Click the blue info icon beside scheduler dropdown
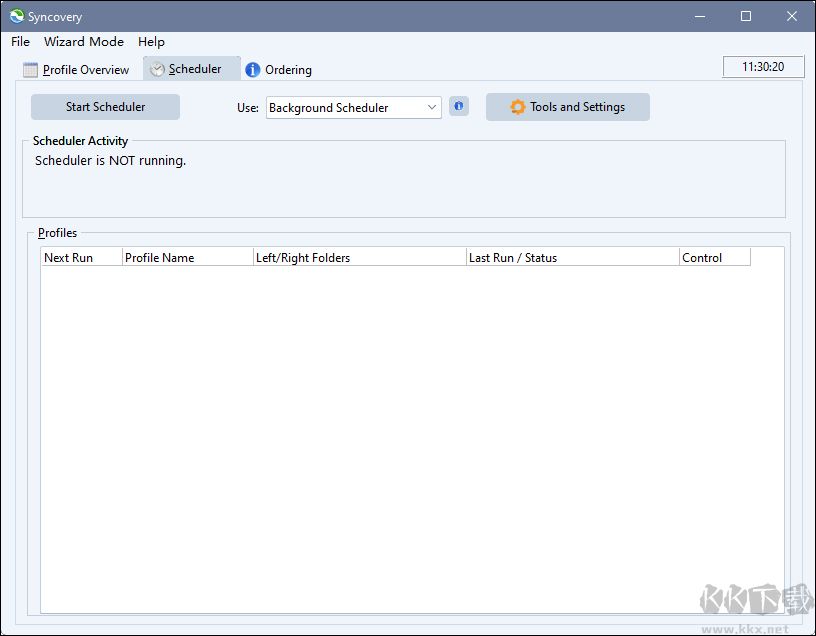 coord(458,107)
